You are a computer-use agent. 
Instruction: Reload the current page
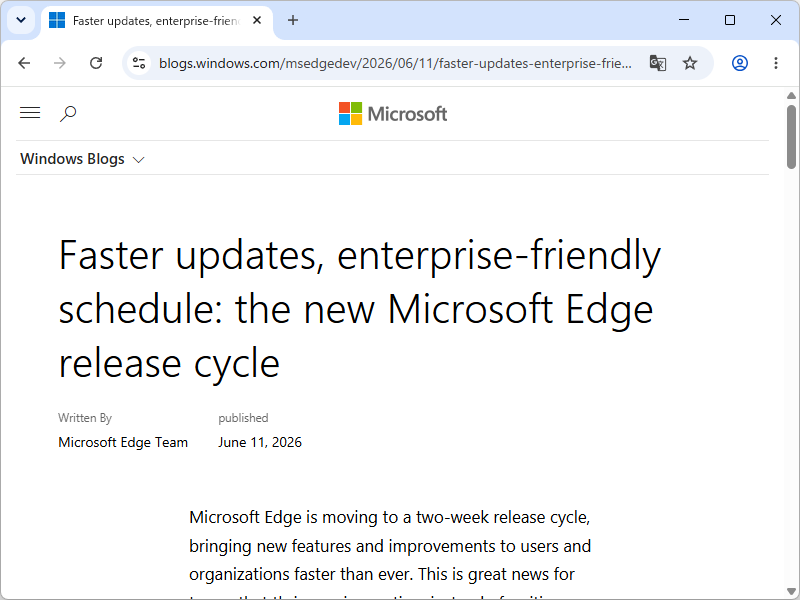click(x=96, y=63)
